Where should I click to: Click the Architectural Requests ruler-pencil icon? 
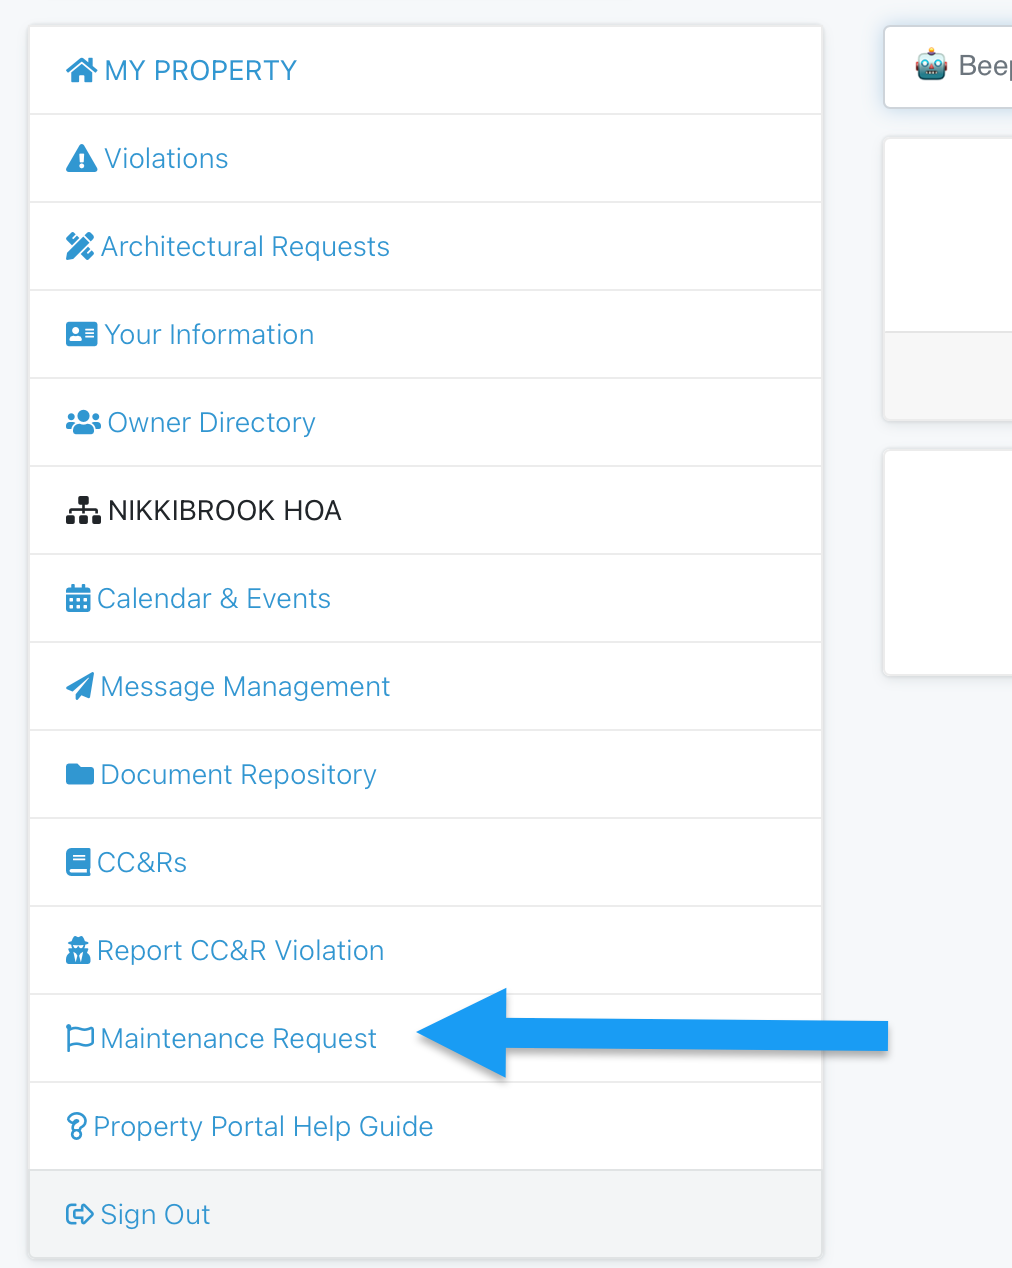pos(80,246)
